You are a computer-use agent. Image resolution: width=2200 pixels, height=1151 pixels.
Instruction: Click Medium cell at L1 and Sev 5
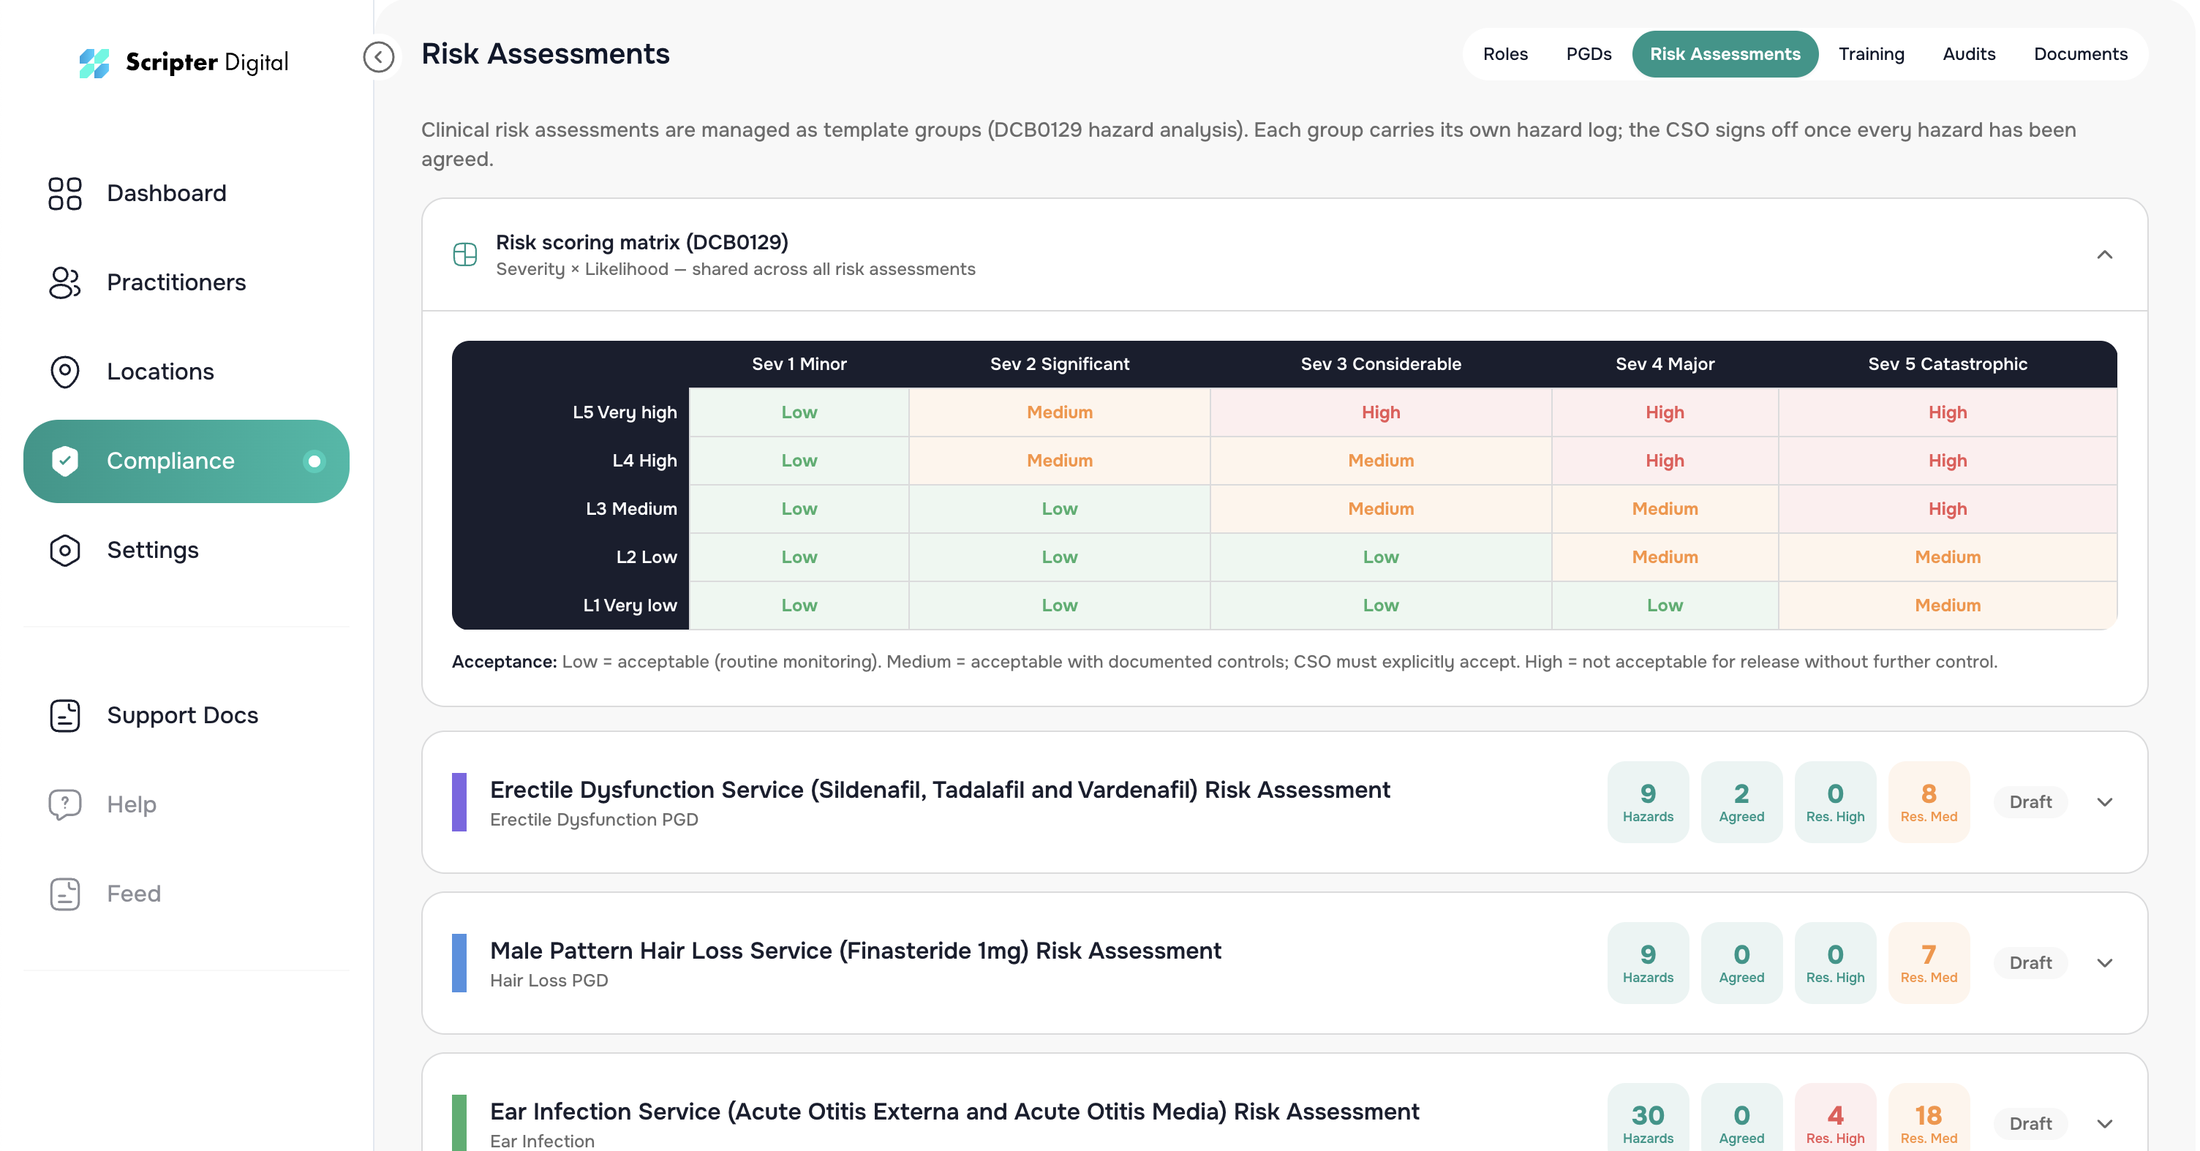coord(1947,605)
